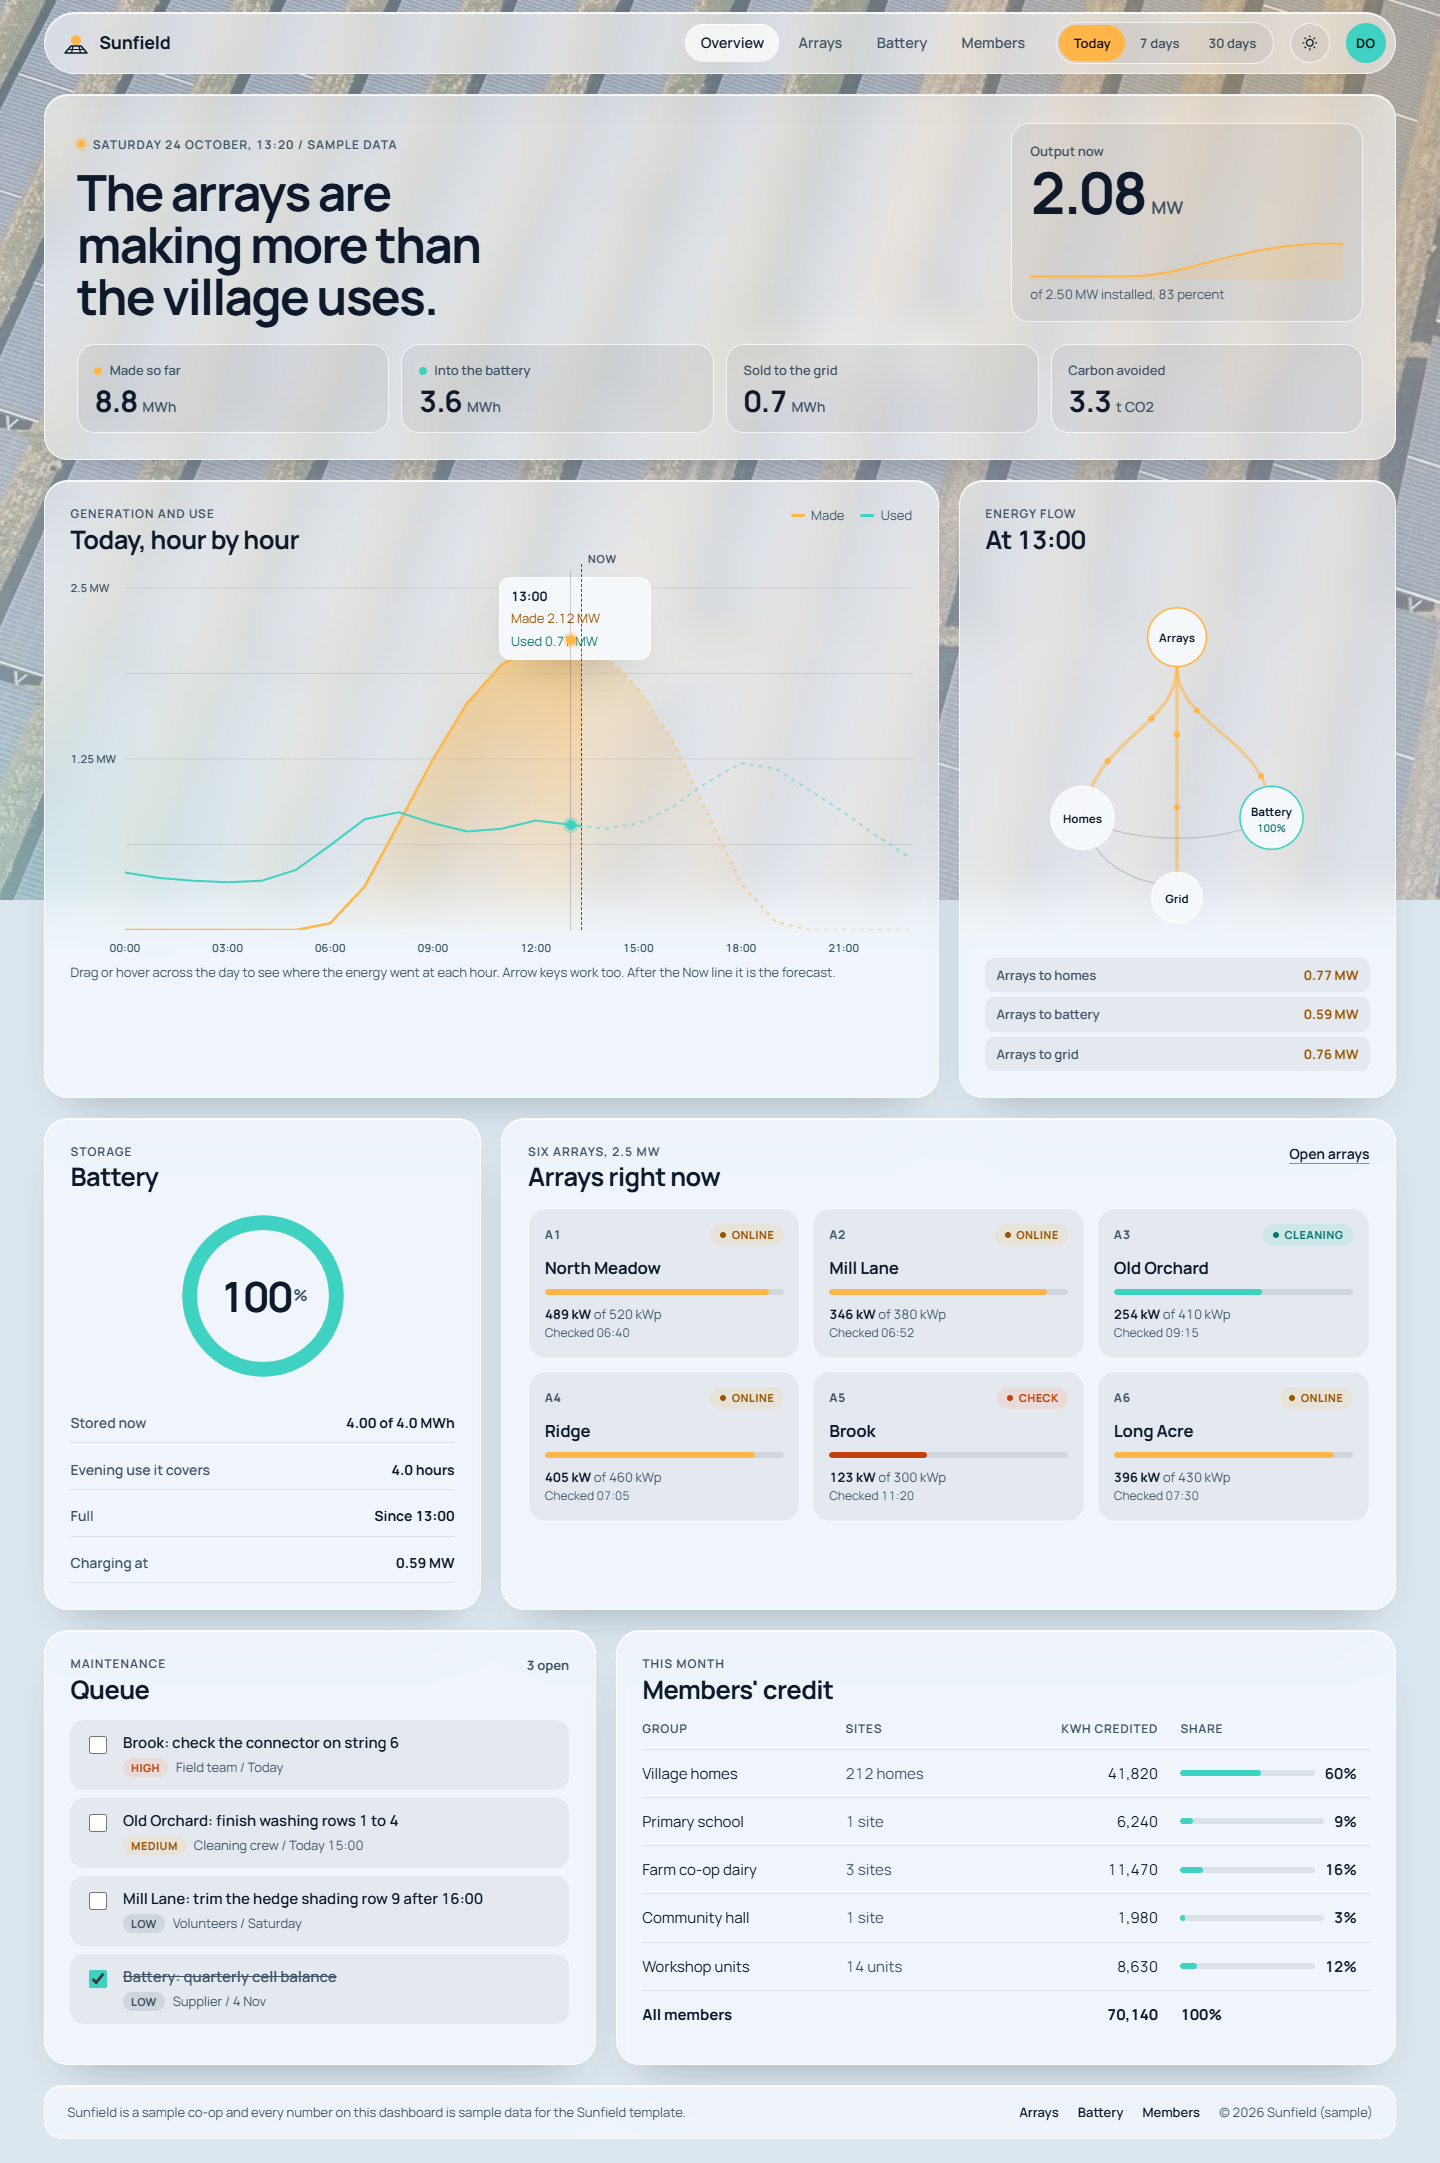Click the footer Arrays link
Image resolution: width=1440 pixels, height=2163 pixels.
[1039, 2112]
